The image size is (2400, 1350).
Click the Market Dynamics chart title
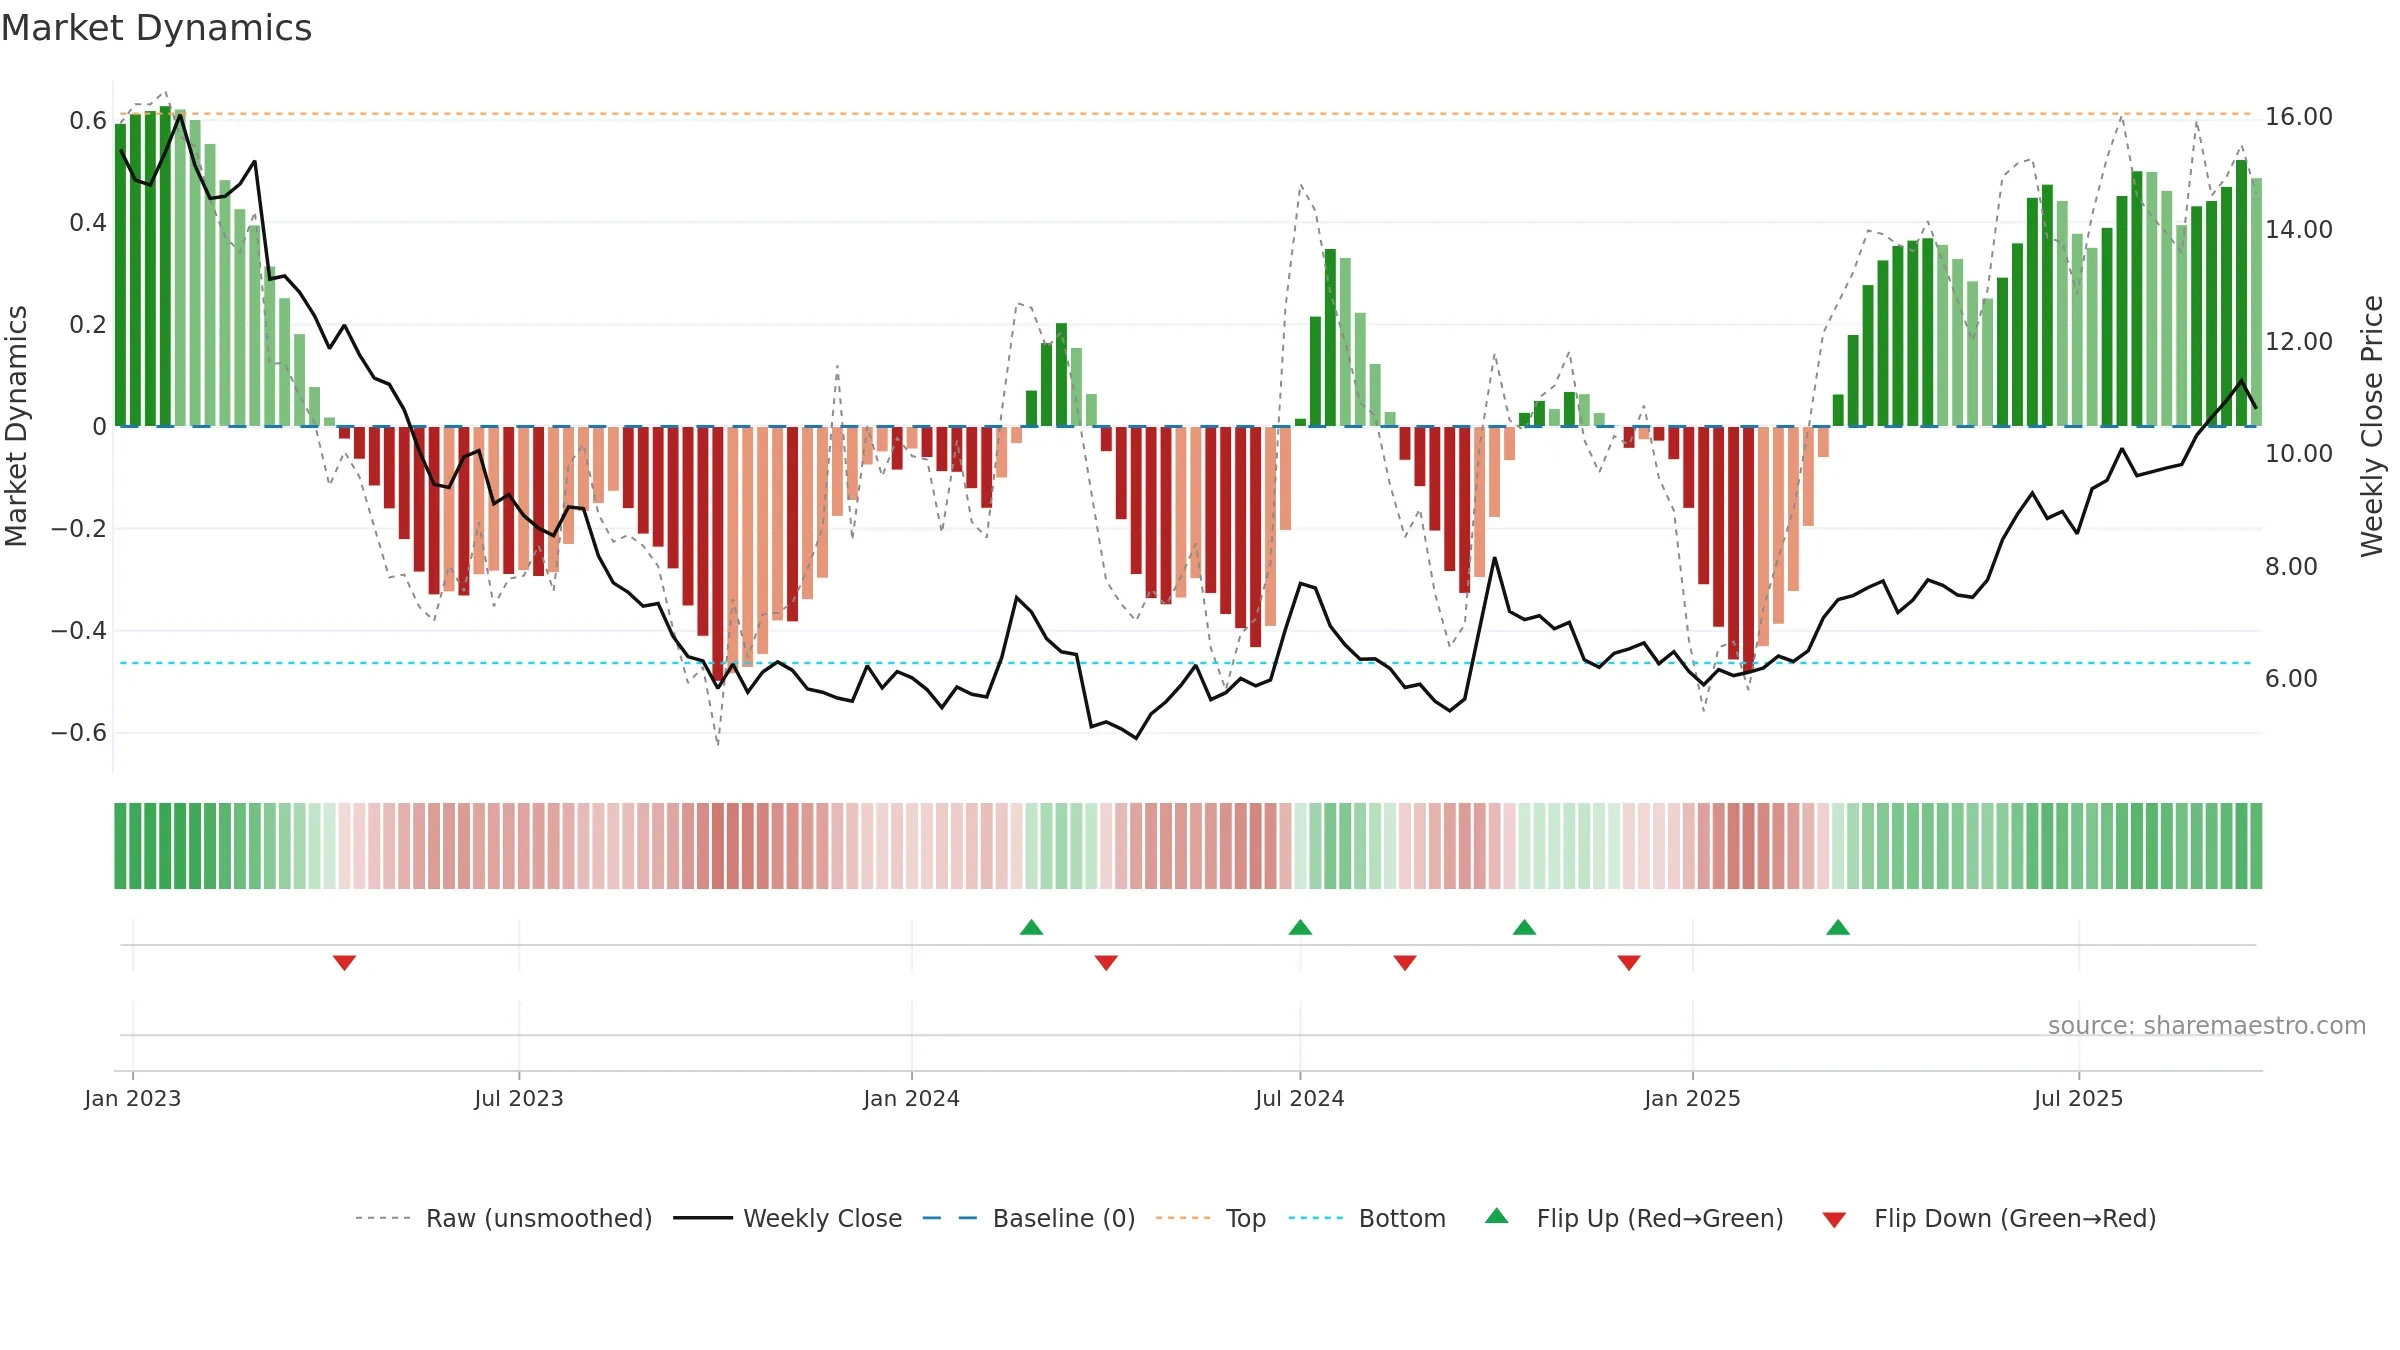(156, 28)
